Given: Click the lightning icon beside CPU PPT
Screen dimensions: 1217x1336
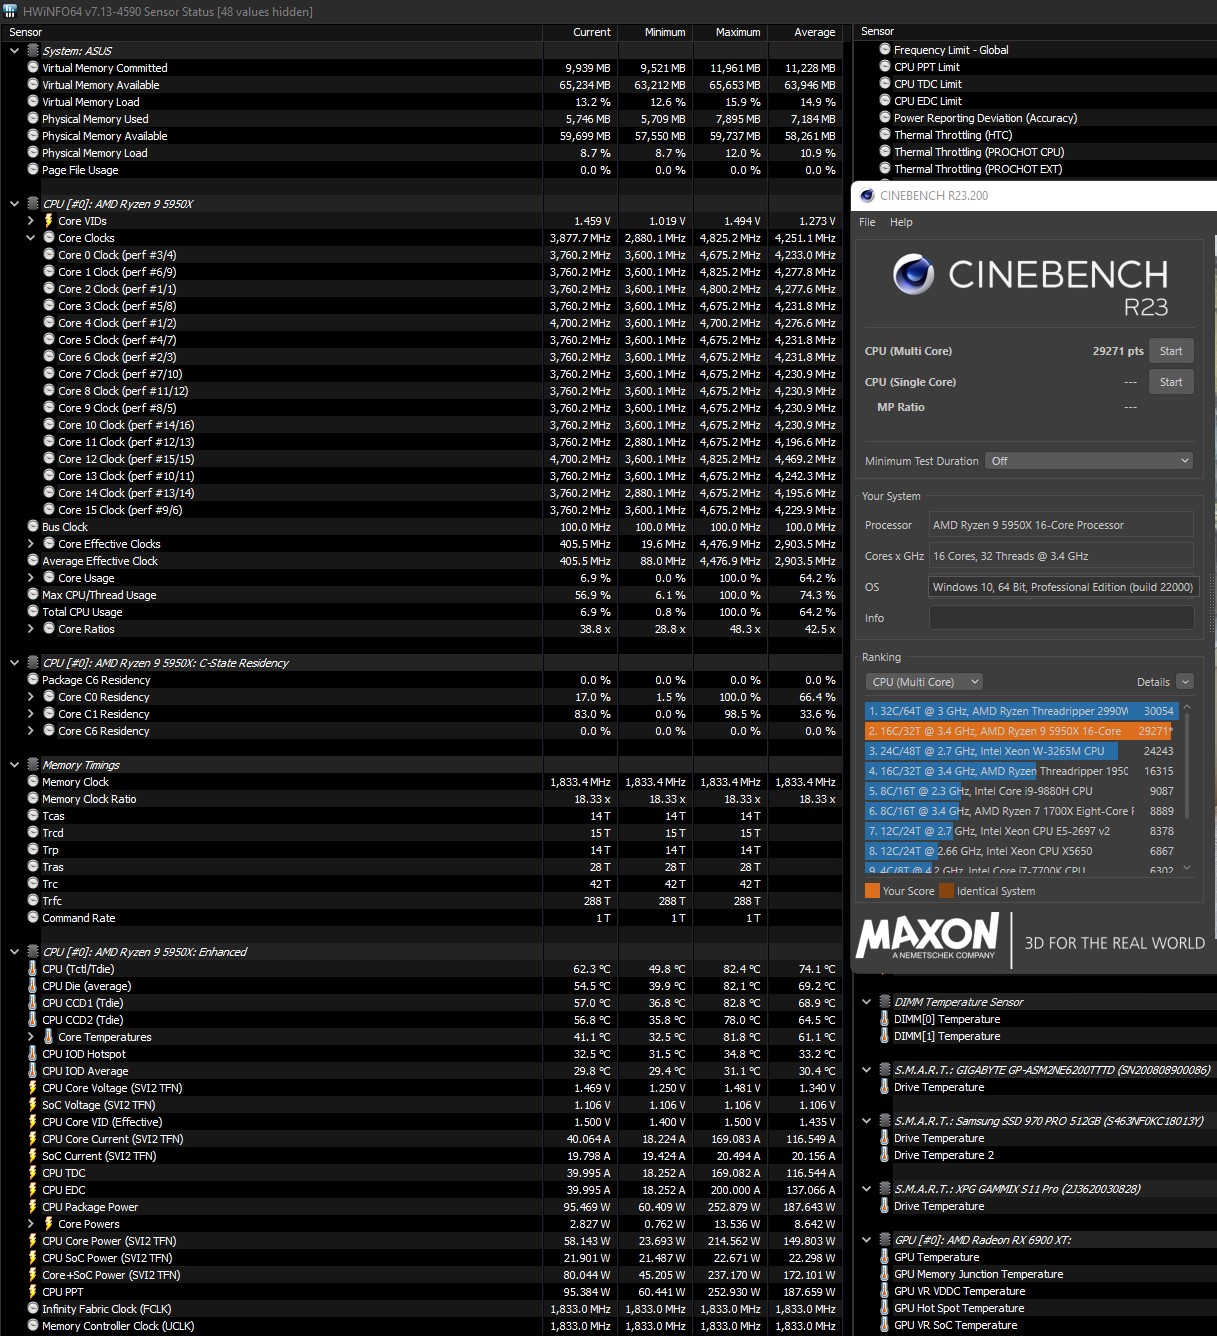Looking at the screenshot, I should 33,1292.
